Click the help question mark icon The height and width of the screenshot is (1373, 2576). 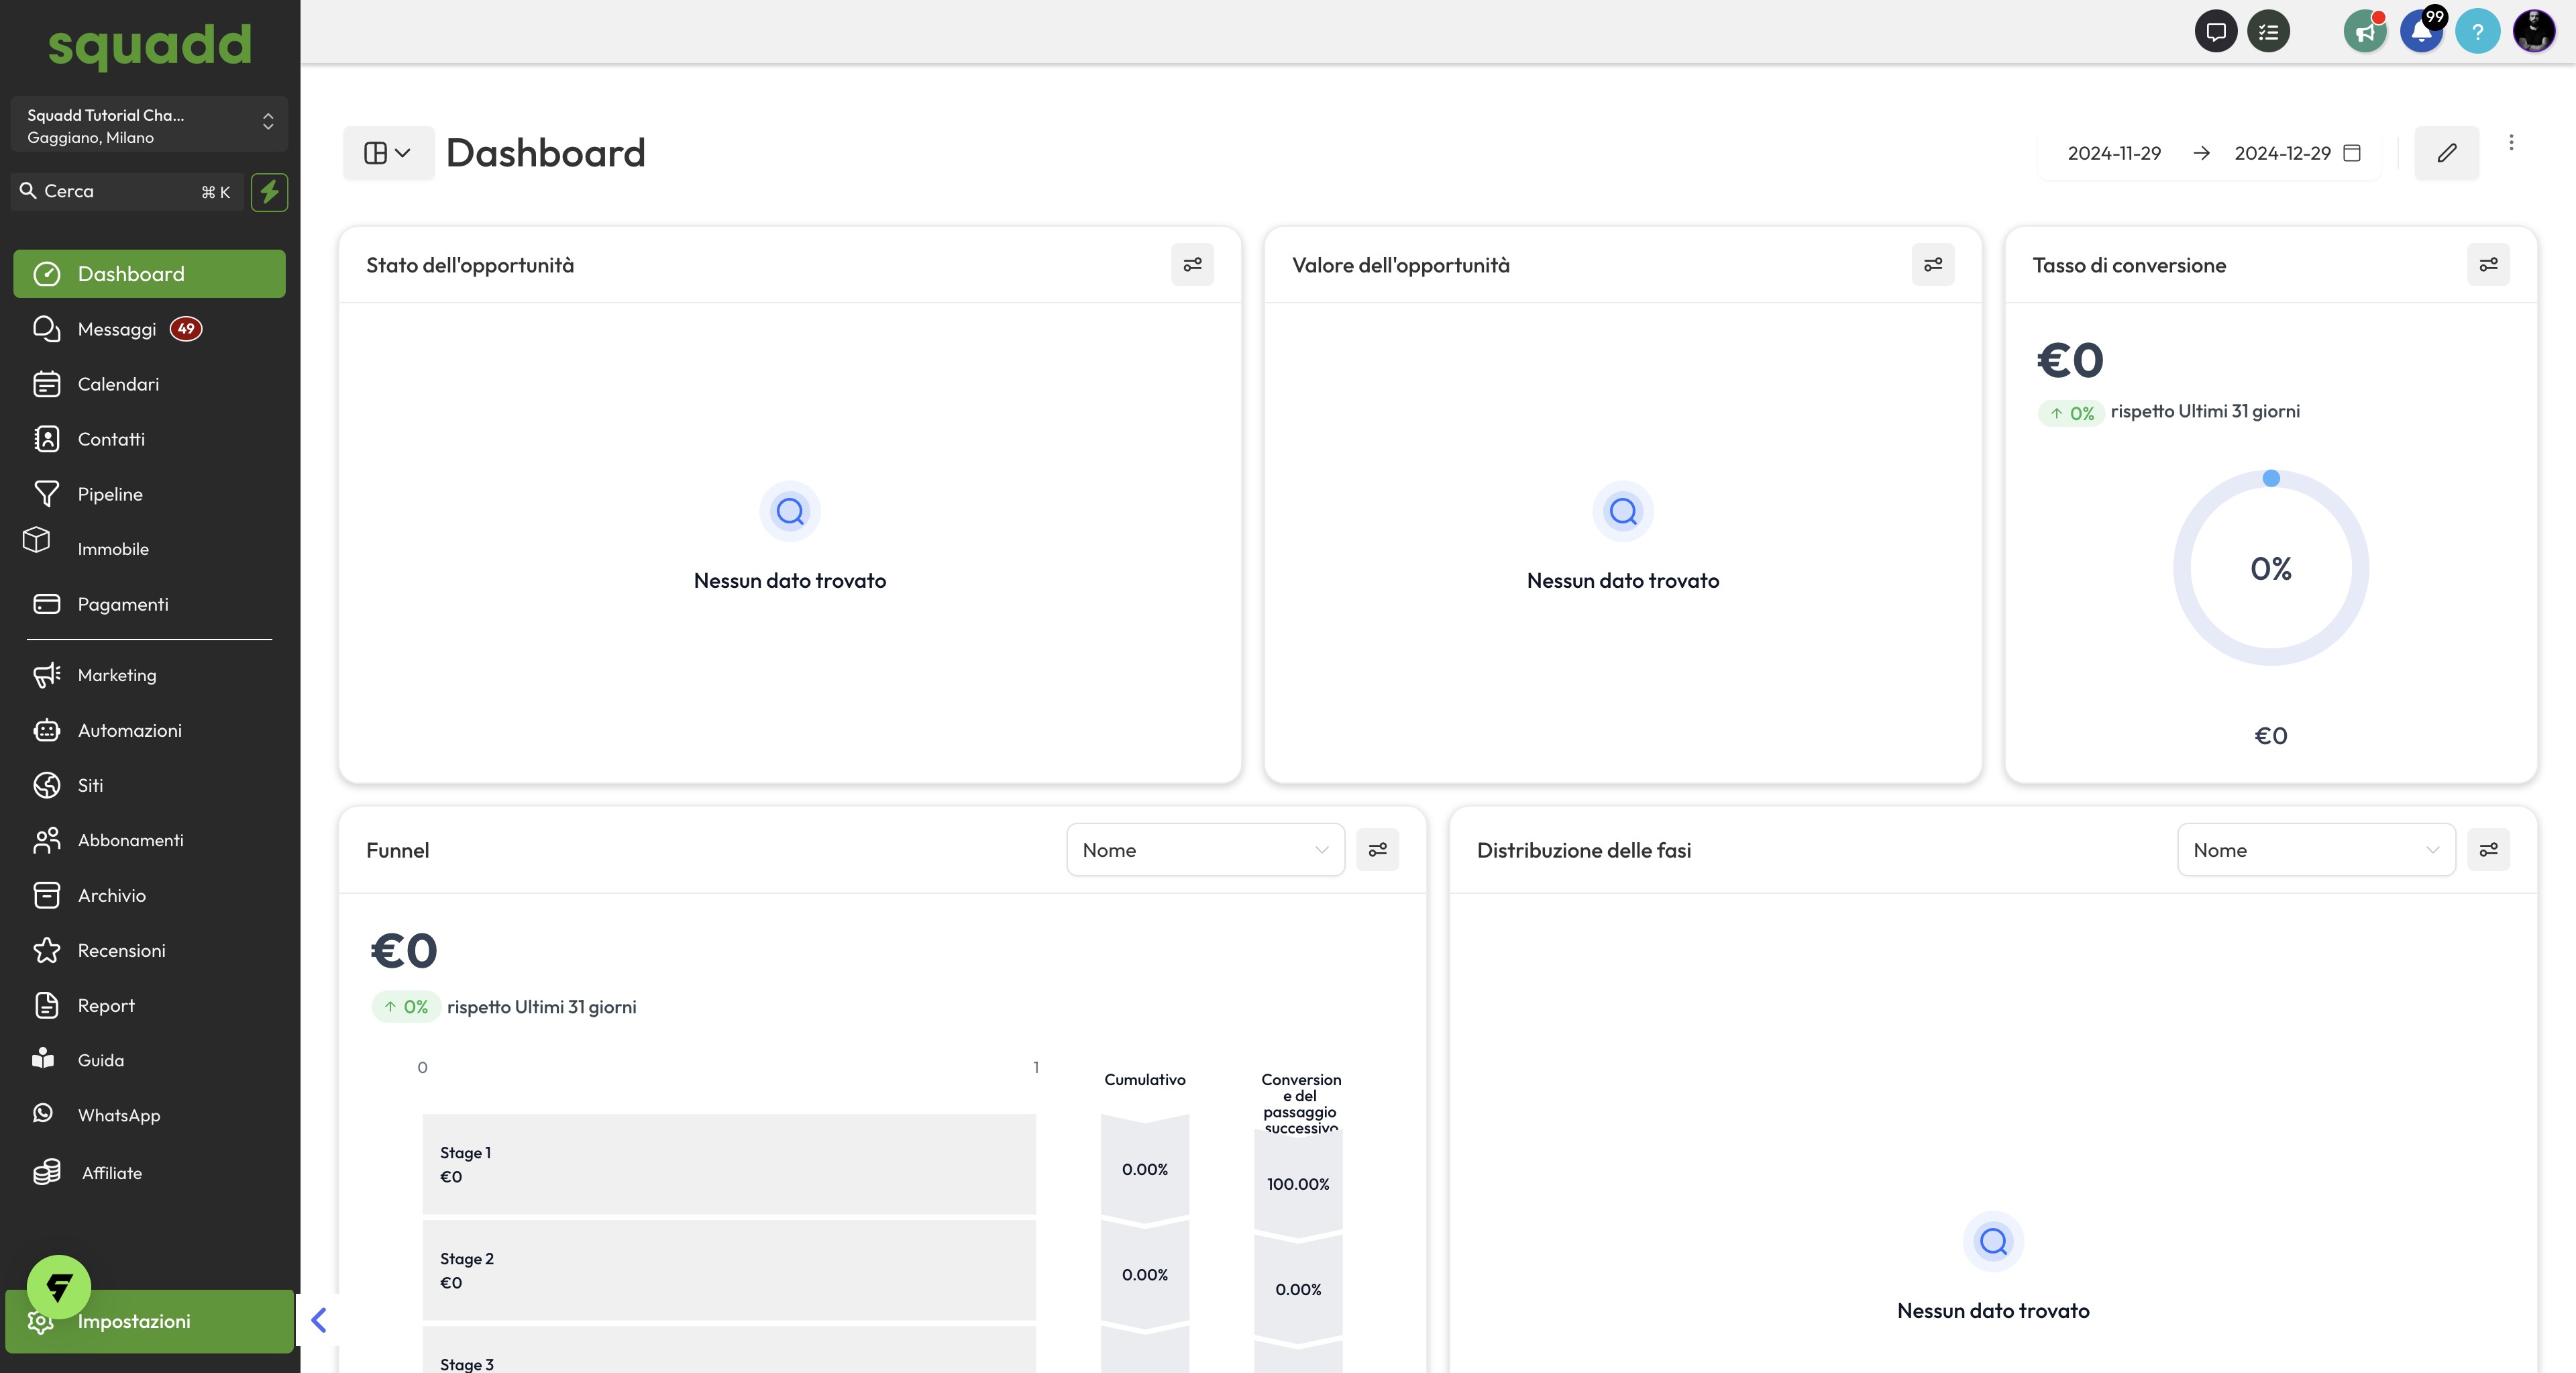pyautogui.click(x=2477, y=32)
